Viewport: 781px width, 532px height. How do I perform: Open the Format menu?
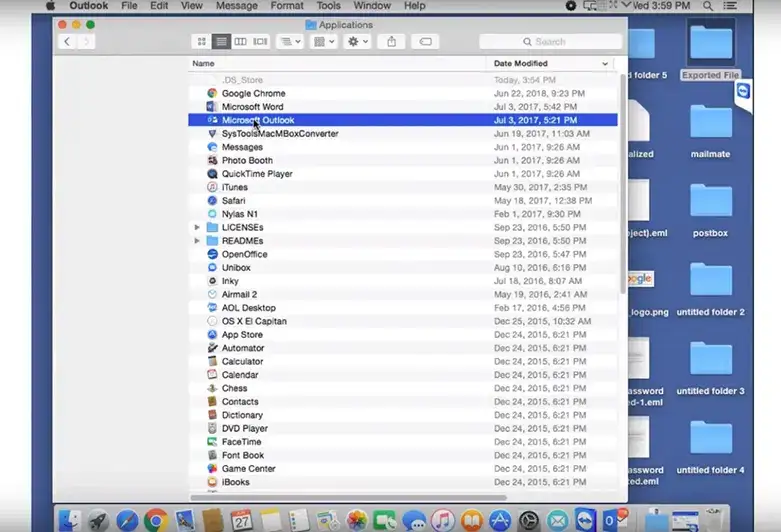pyautogui.click(x=287, y=5)
